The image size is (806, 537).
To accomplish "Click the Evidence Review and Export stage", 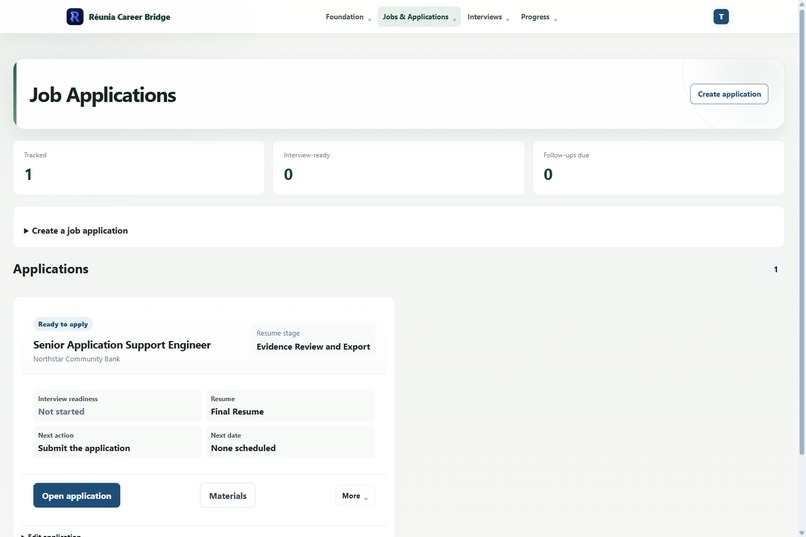I will pyautogui.click(x=313, y=347).
